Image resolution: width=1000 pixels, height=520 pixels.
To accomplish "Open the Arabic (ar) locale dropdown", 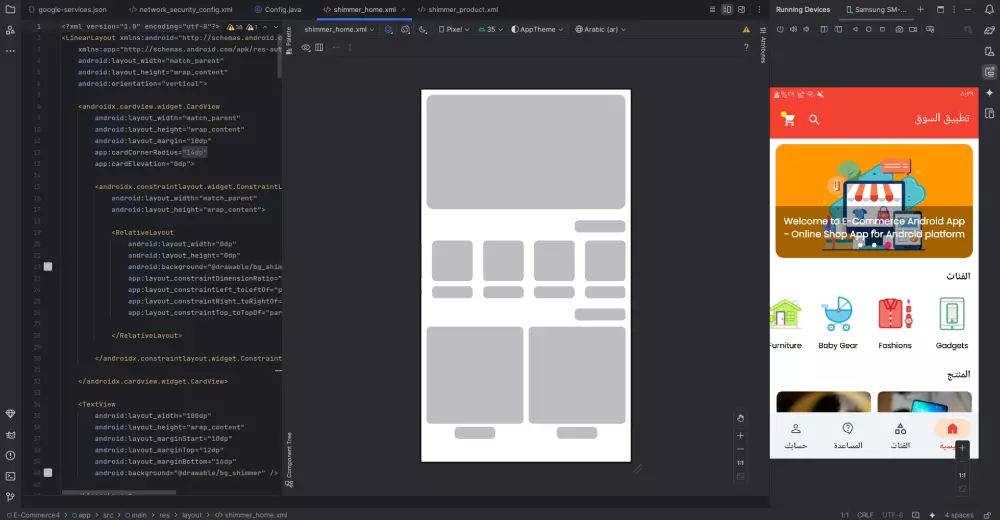I will (600, 29).
